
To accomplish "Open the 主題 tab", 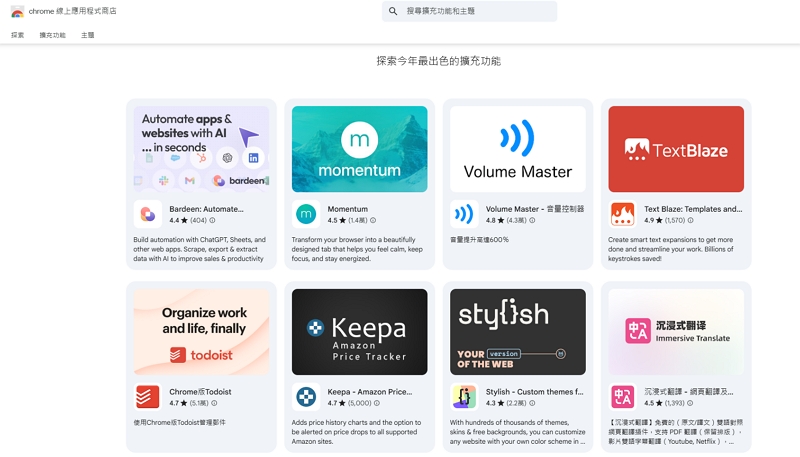I will 88,35.
